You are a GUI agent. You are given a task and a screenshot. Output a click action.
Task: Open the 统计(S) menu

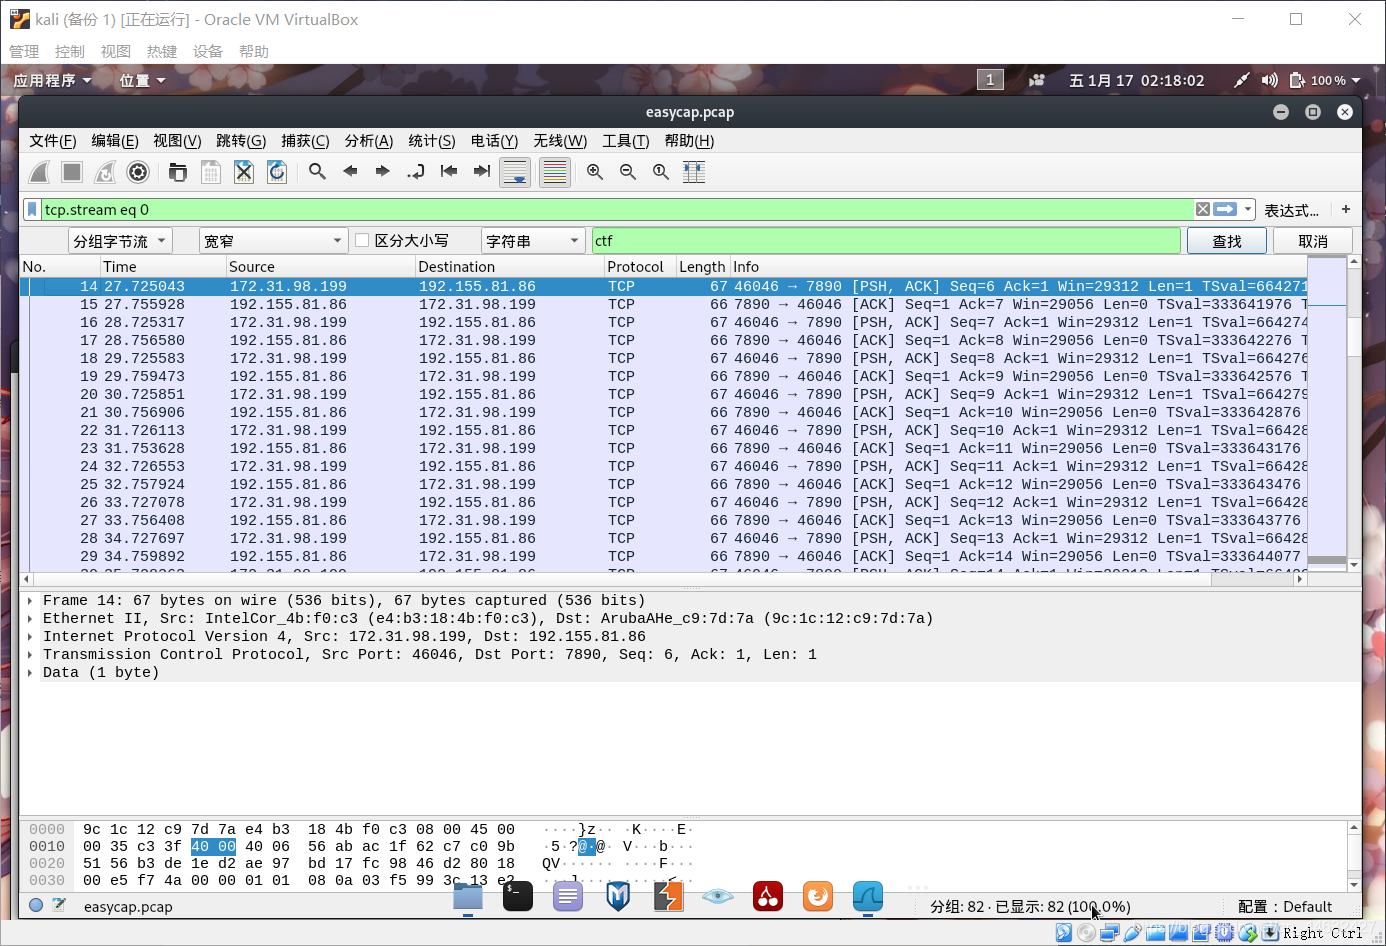coord(432,141)
